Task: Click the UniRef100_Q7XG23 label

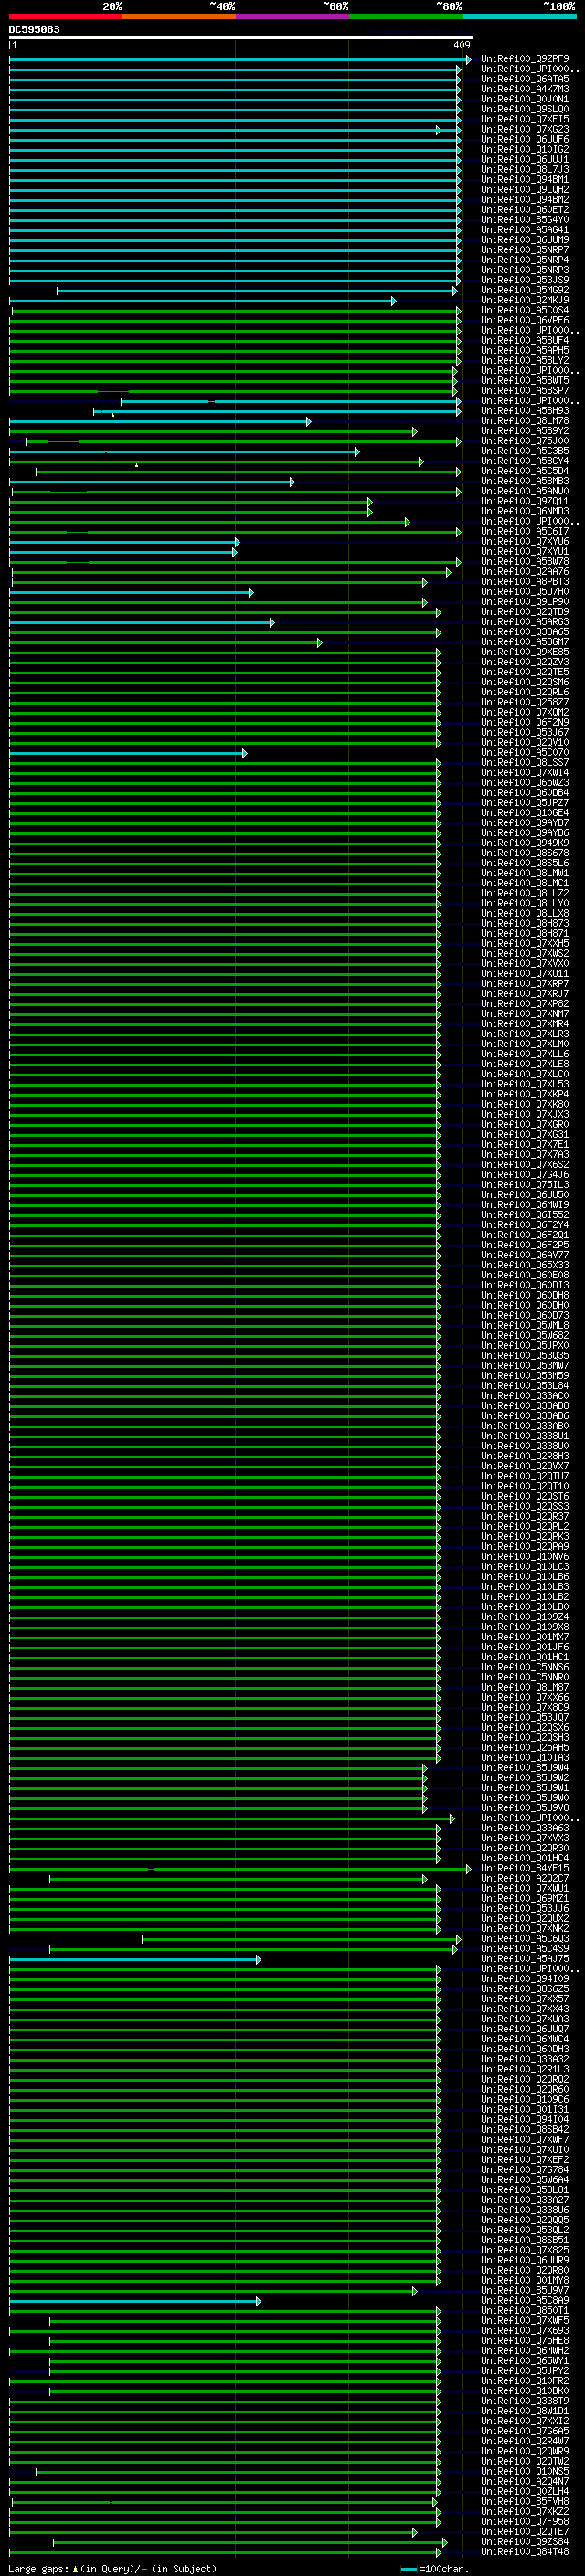Action: (x=524, y=129)
